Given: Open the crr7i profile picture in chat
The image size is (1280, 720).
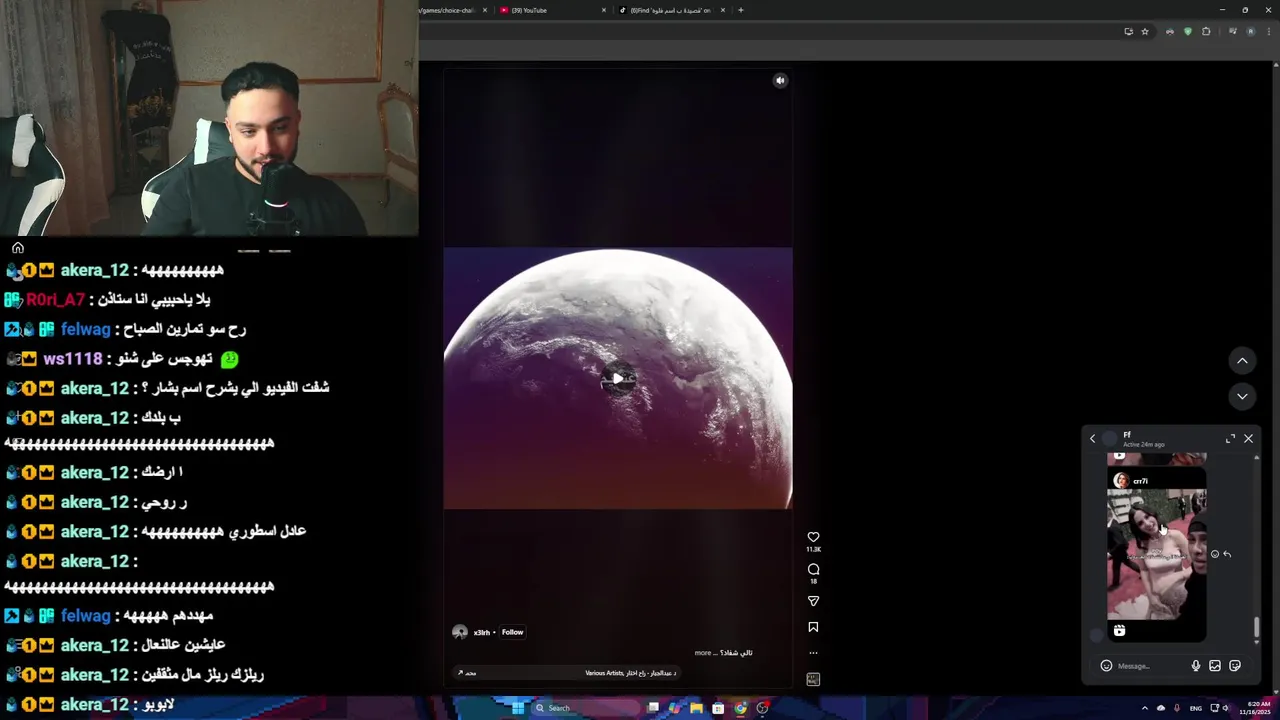Looking at the screenshot, I should (1121, 481).
